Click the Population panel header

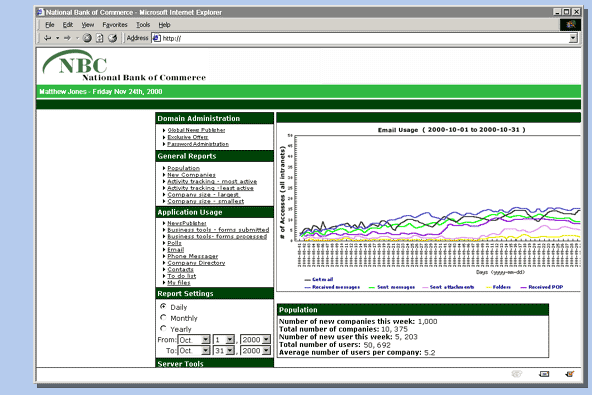tap(413, 310)
